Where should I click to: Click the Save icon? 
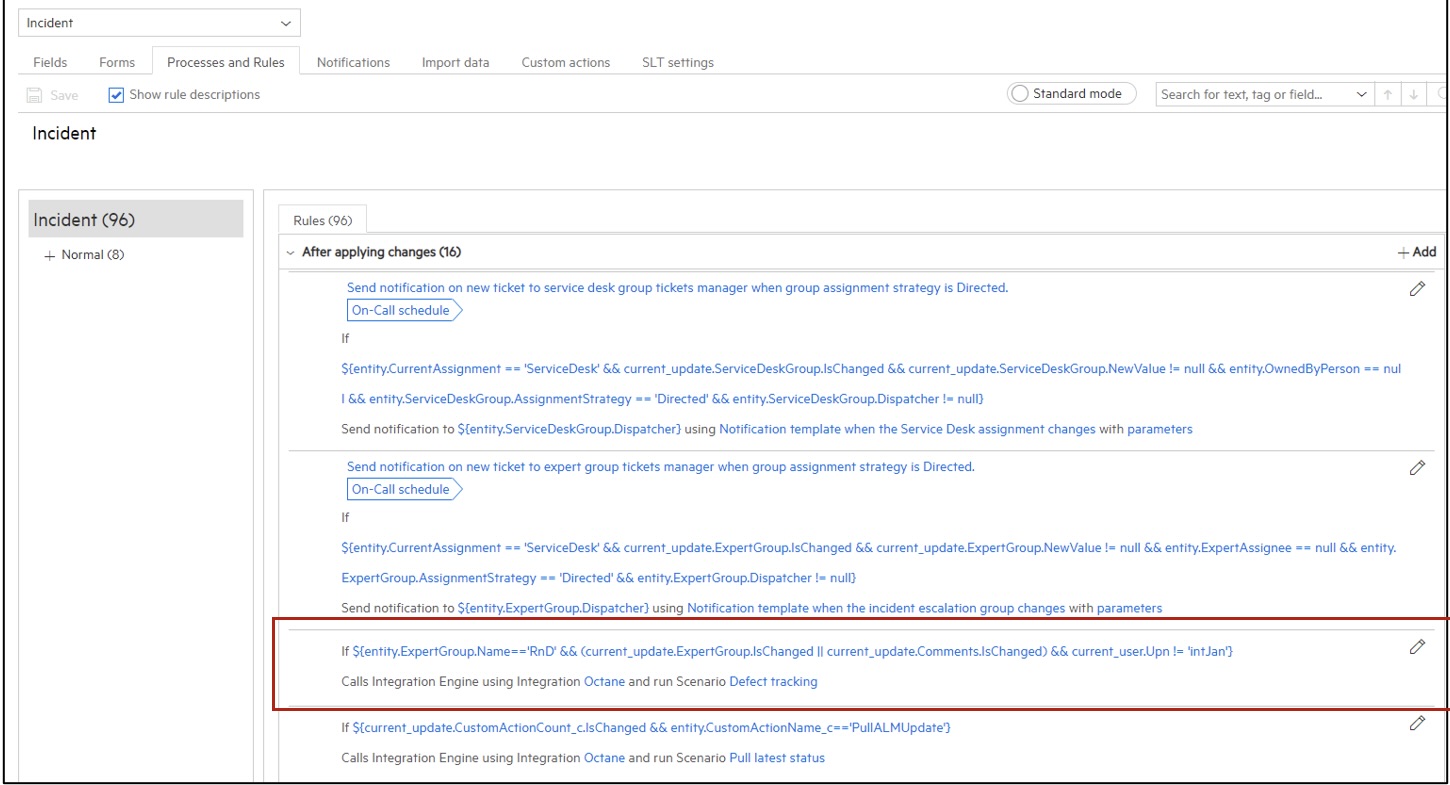pos(35,96)
